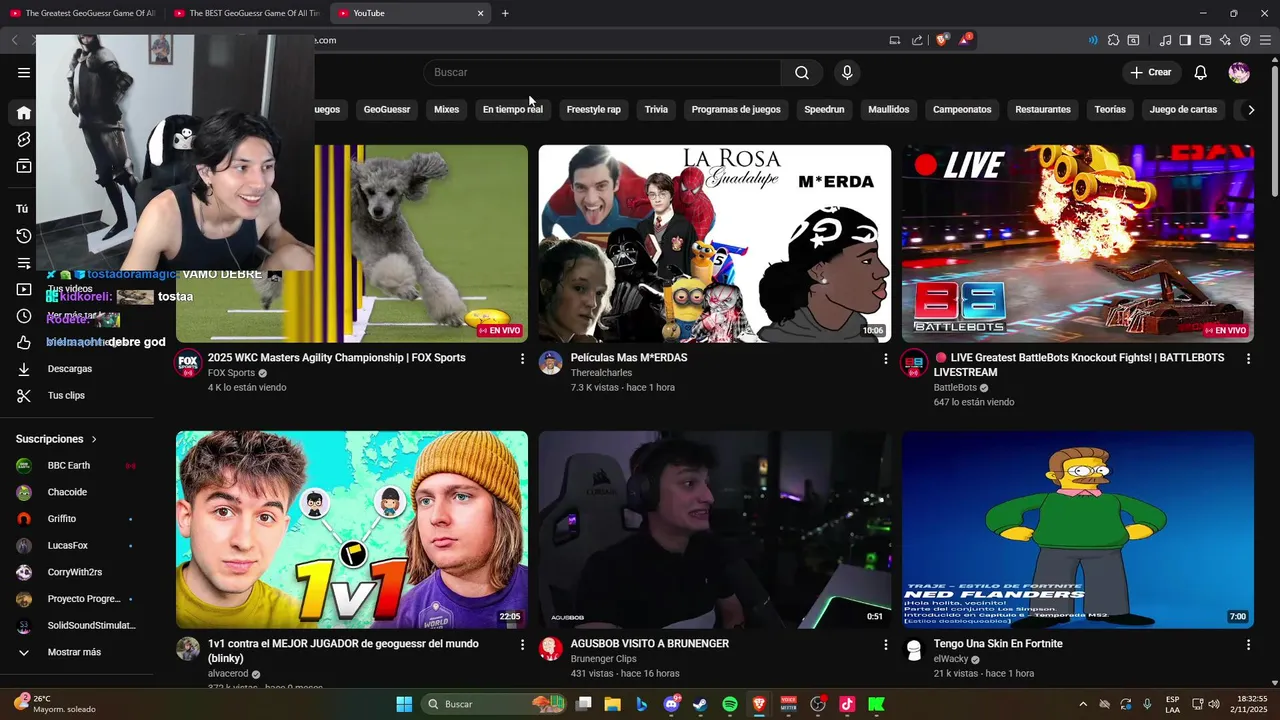Screen dimensions: 1280x720
Task: Click the Crear button
Action: tap(1151, 72)
